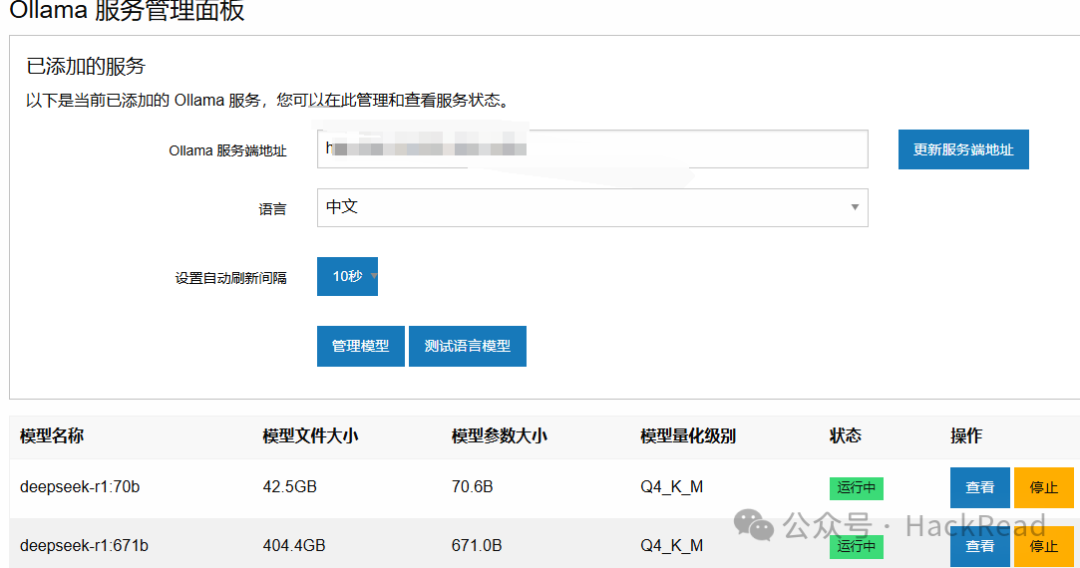Click the 状态 column header
This screenshot has width=1080, height=568.
(x=845, y=436)
